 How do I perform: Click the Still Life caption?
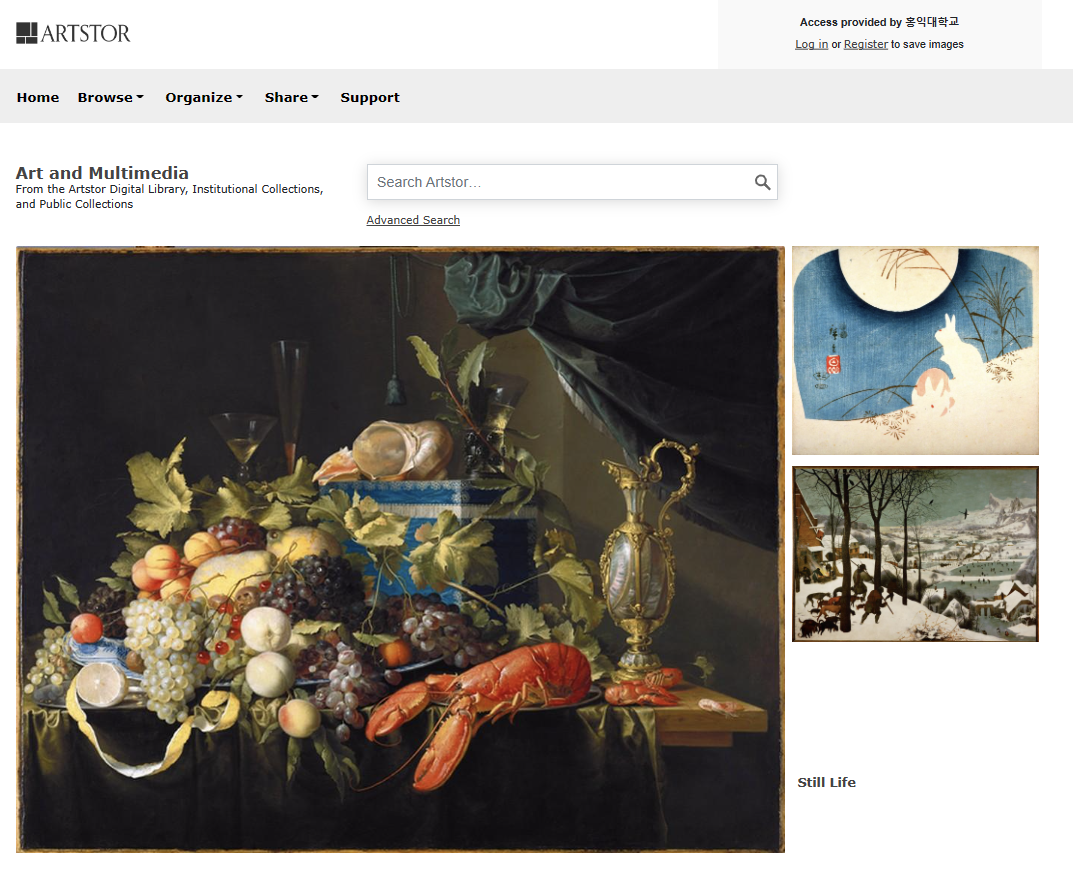coord(826,782)
